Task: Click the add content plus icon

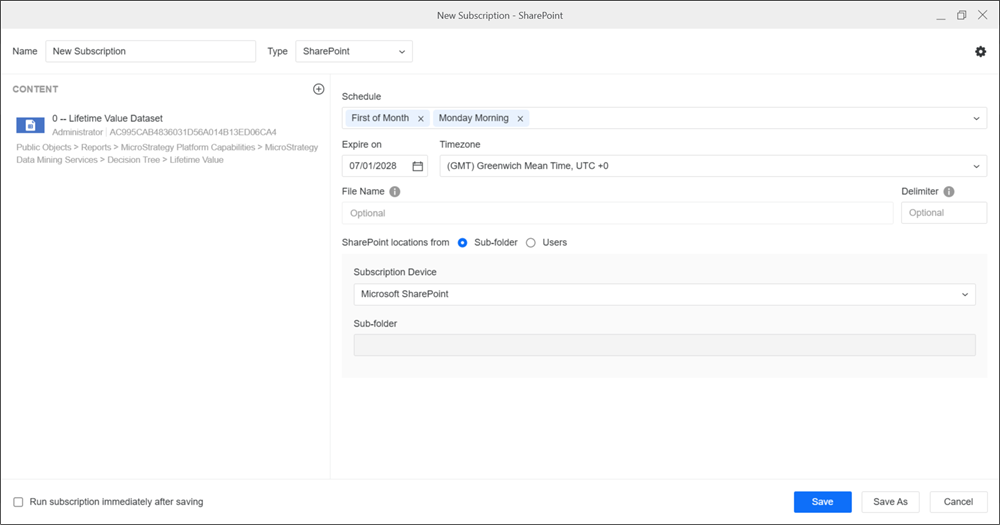Action: [x=319, y=89]
